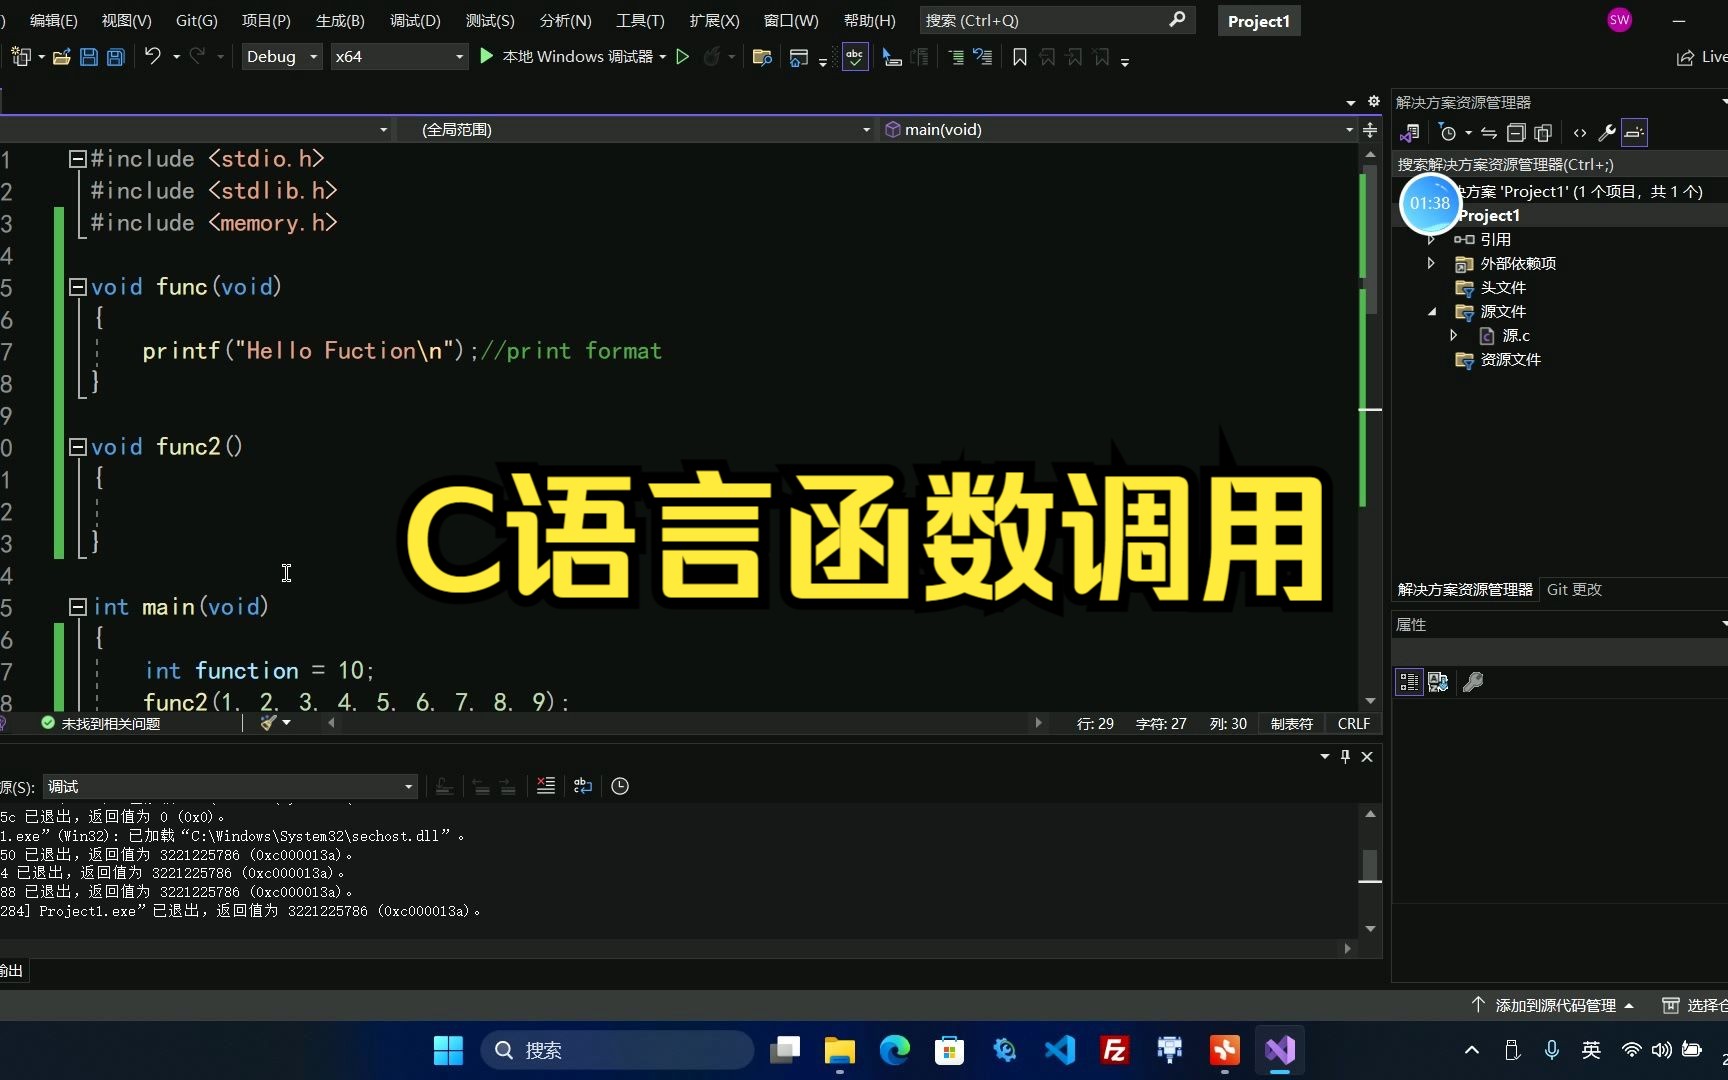Image resolution: width=1728 pixels, height=1080 pixels.
Task: Open the x64 platform dropdown
Action: pyautogui.click(x=399, y=57)
